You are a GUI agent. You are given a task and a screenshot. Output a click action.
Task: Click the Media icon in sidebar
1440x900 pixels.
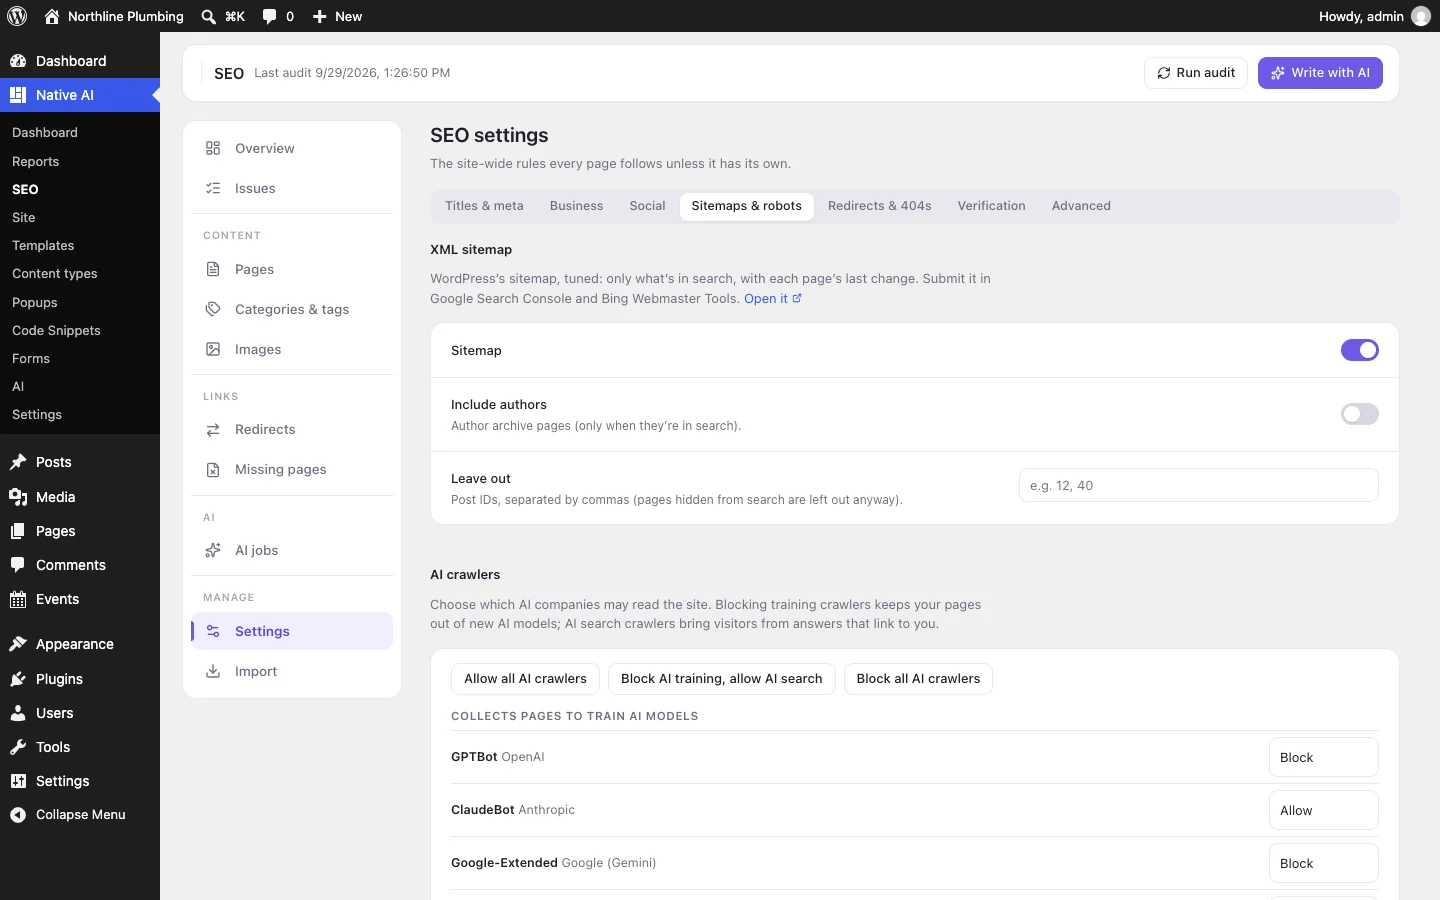coord(18,497)
